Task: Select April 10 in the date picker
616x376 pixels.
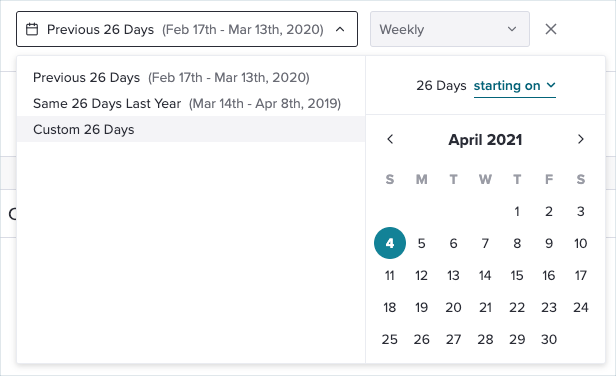Action: [x=581, y=243]
